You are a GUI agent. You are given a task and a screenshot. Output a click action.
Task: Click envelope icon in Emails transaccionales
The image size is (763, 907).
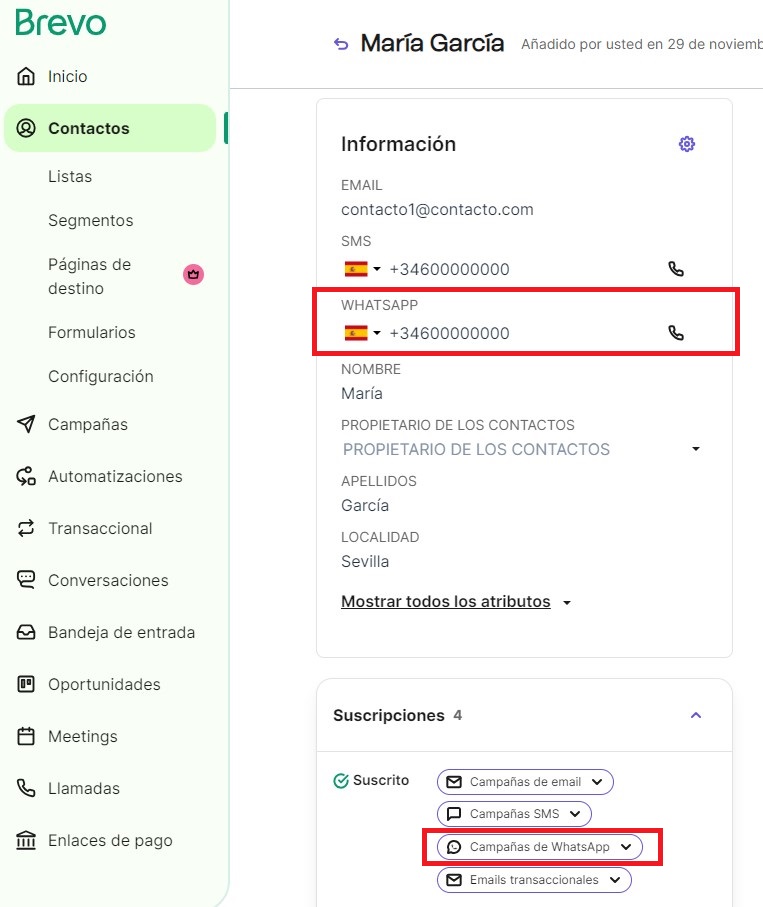coord(455,880)
